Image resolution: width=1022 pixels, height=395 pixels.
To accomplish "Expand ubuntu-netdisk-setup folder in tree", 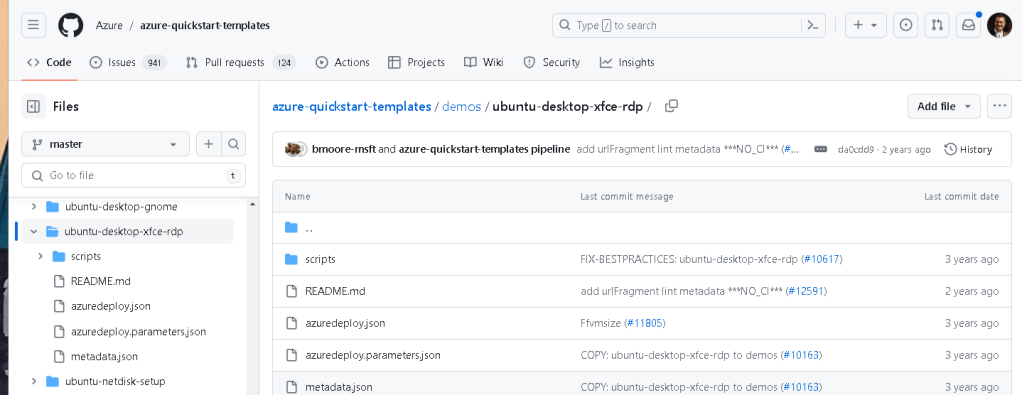I will (33, 381).
